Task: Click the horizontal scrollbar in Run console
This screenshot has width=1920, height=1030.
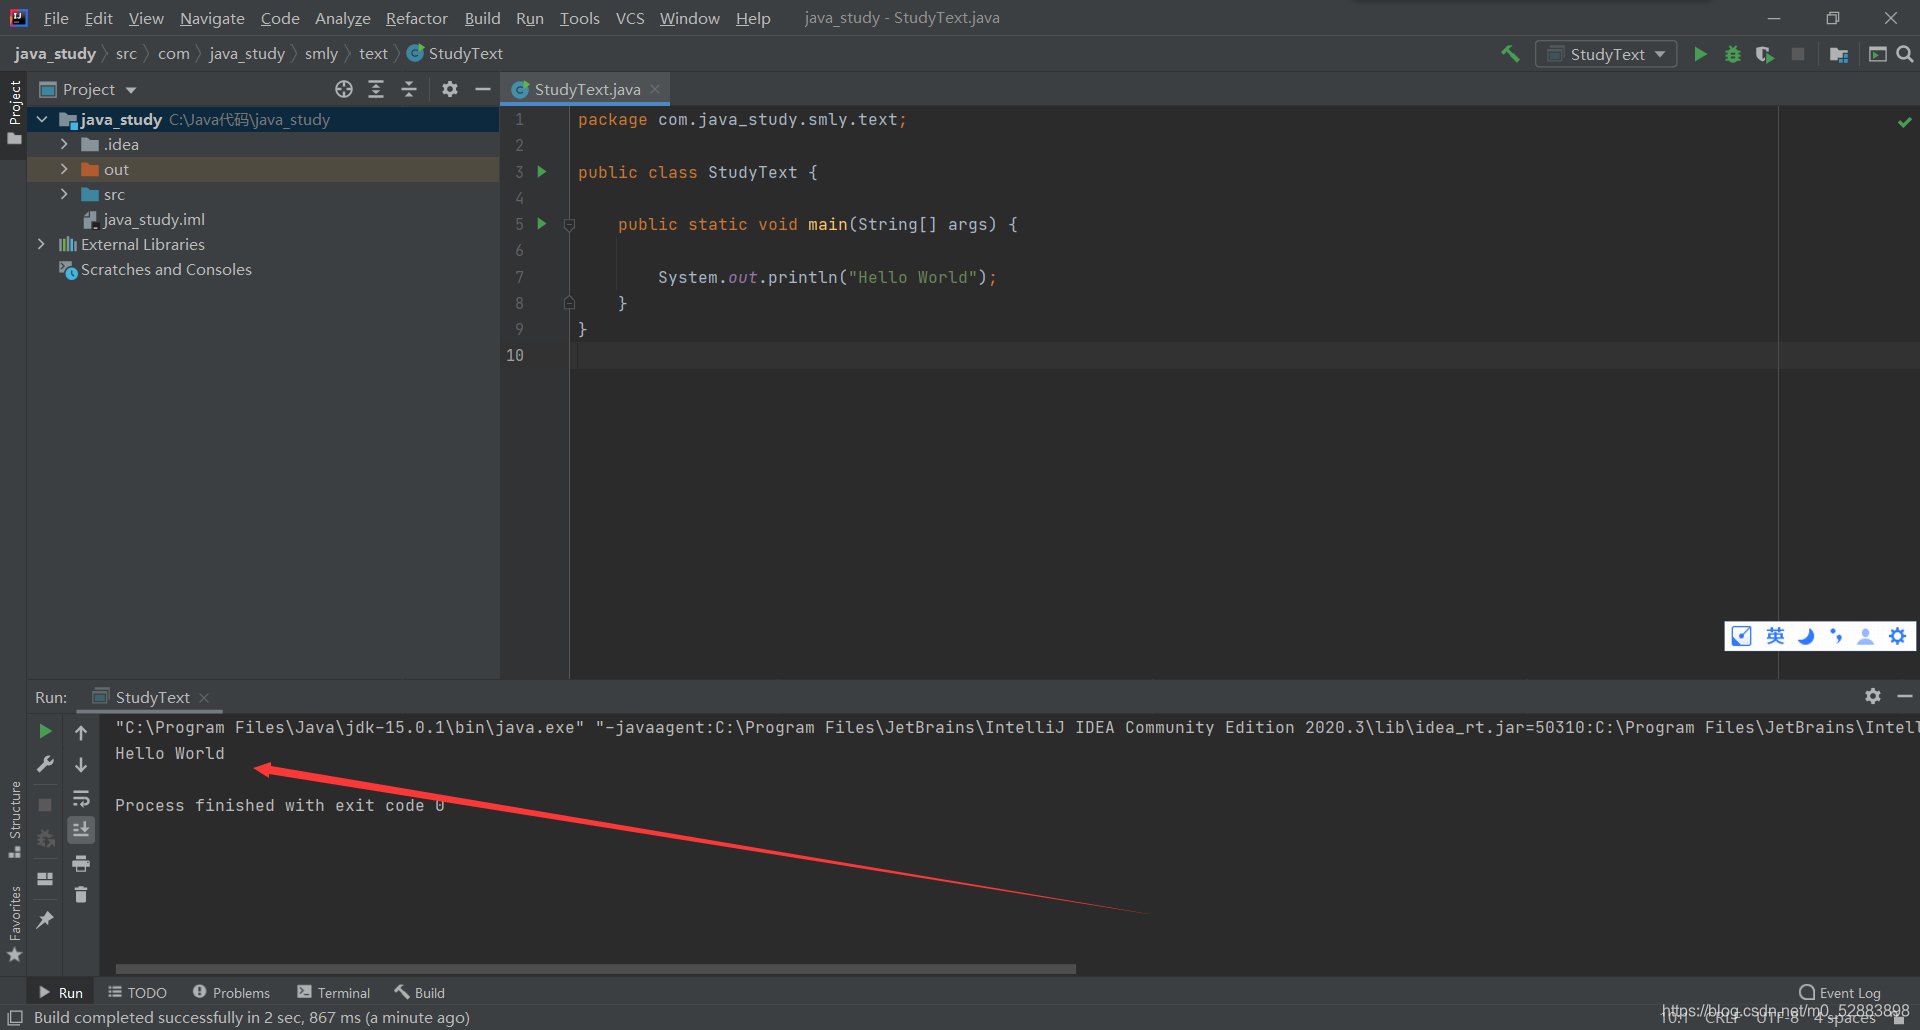Action: [x=596, y=969]
